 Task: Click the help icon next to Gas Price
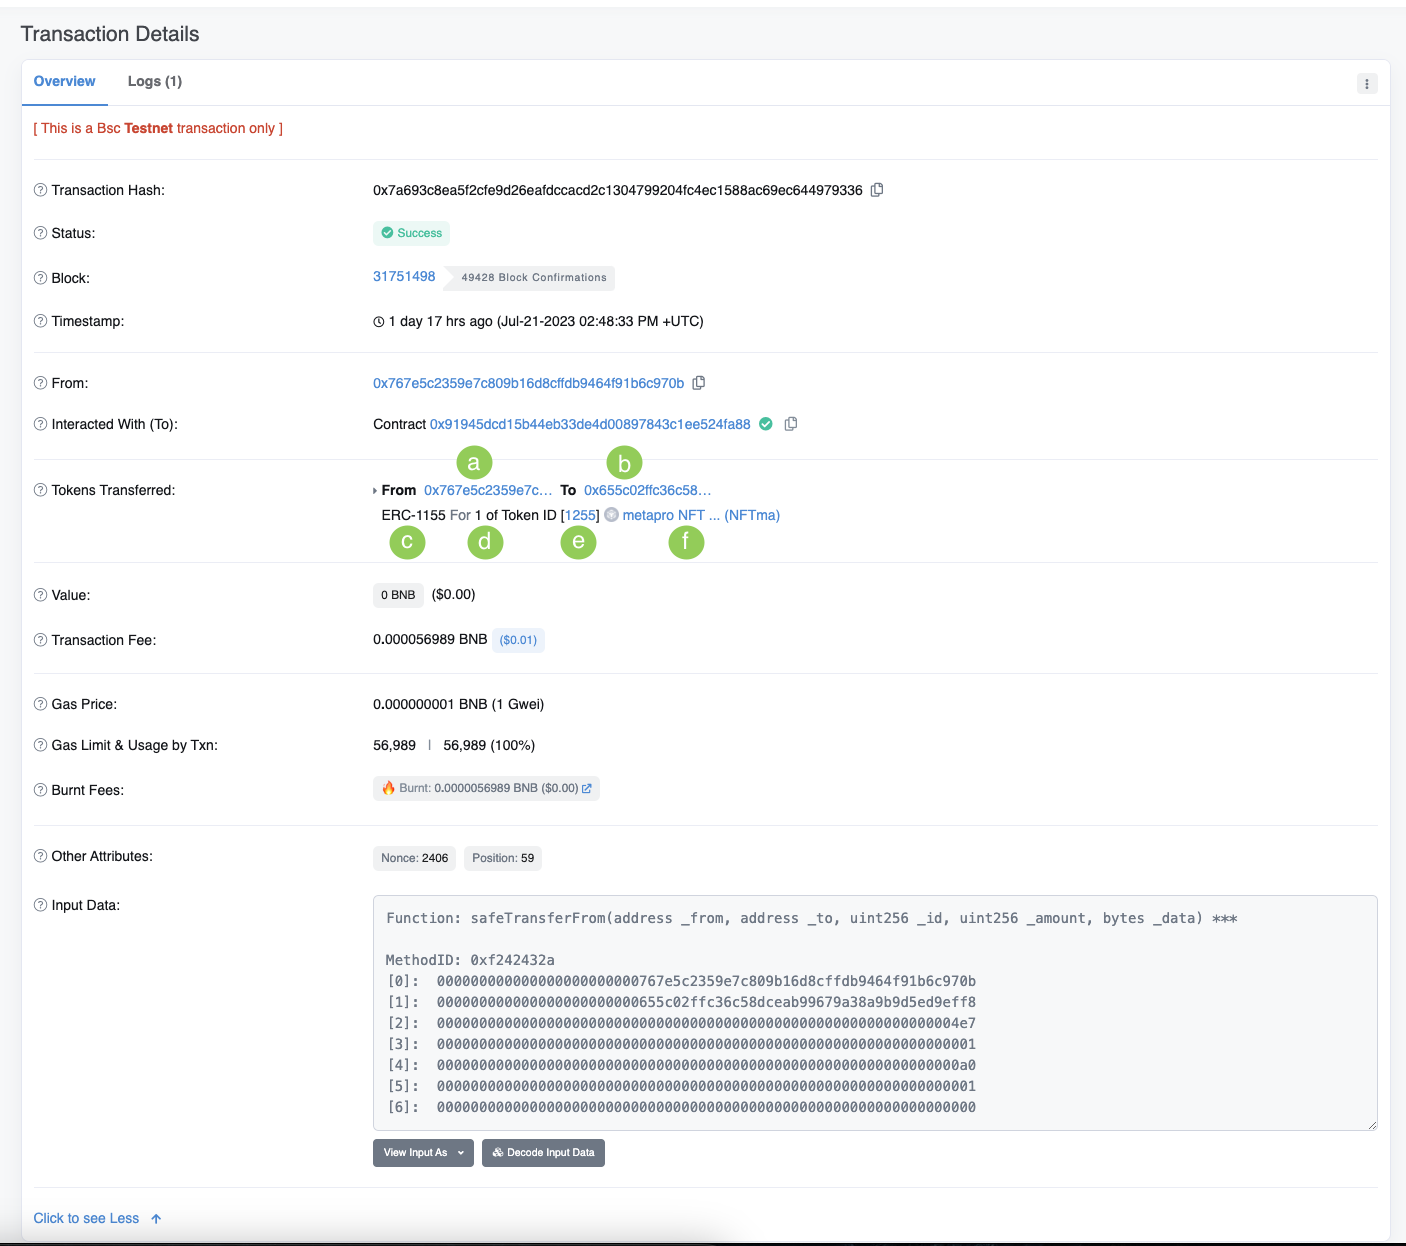[x=40, y=704]
